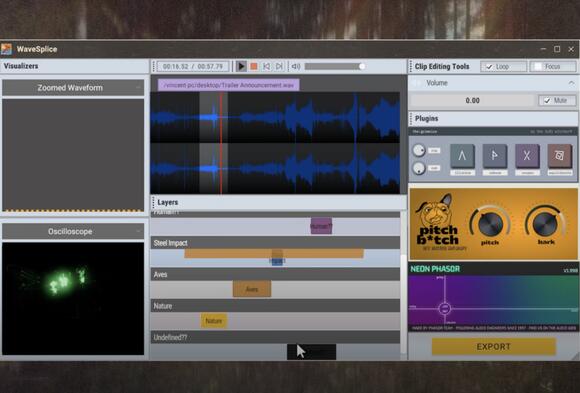Click the brown square-symbol plugin pad
This screenshot has height=393, width=580.
point(559,156)
